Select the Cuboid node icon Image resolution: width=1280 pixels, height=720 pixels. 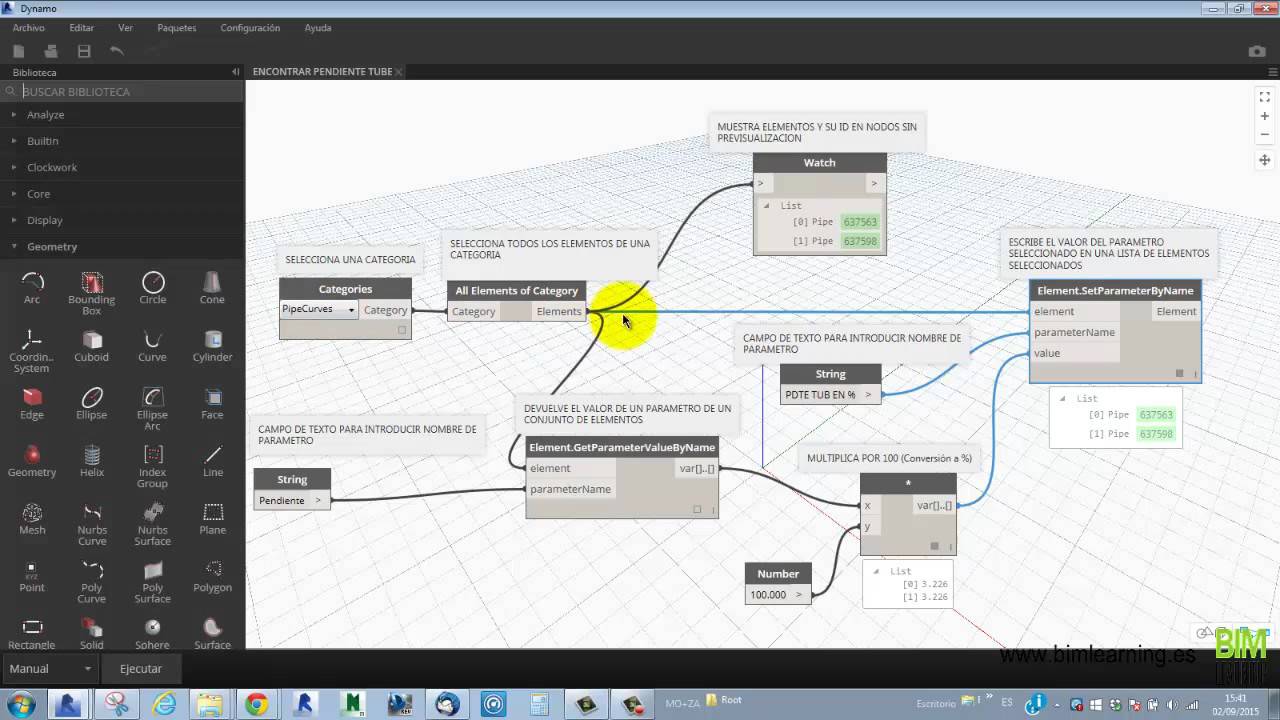(92, 339)
